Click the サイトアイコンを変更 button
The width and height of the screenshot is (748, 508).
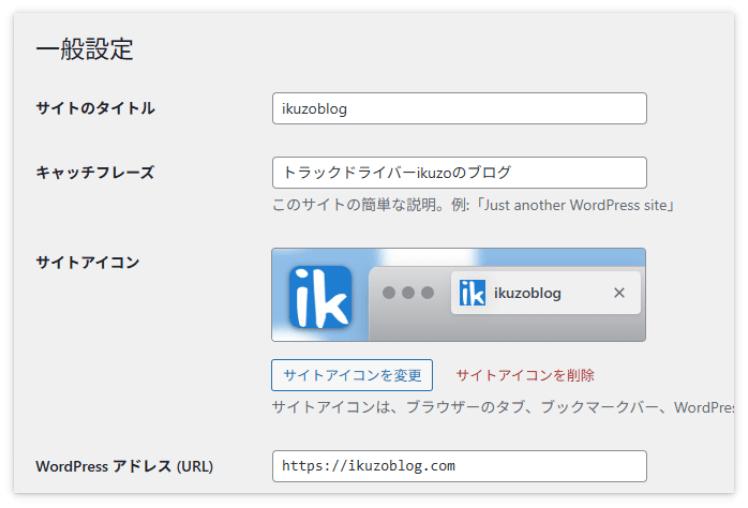point(352,375)
